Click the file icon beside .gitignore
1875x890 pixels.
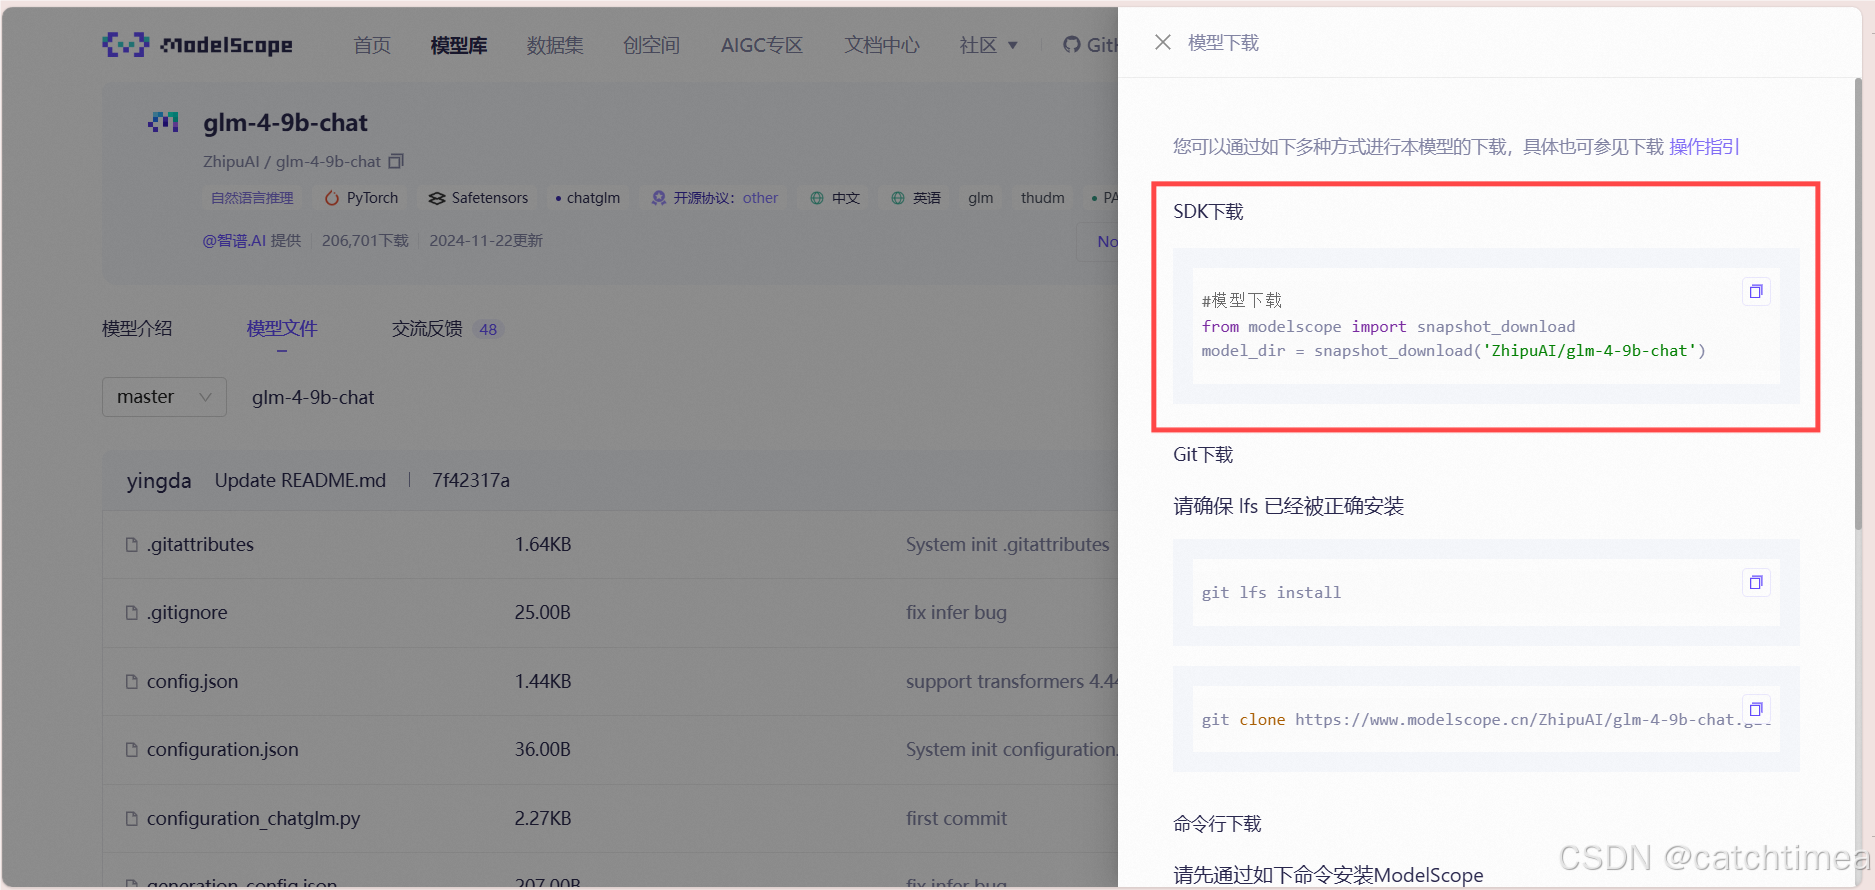click(x=131, y=613)
